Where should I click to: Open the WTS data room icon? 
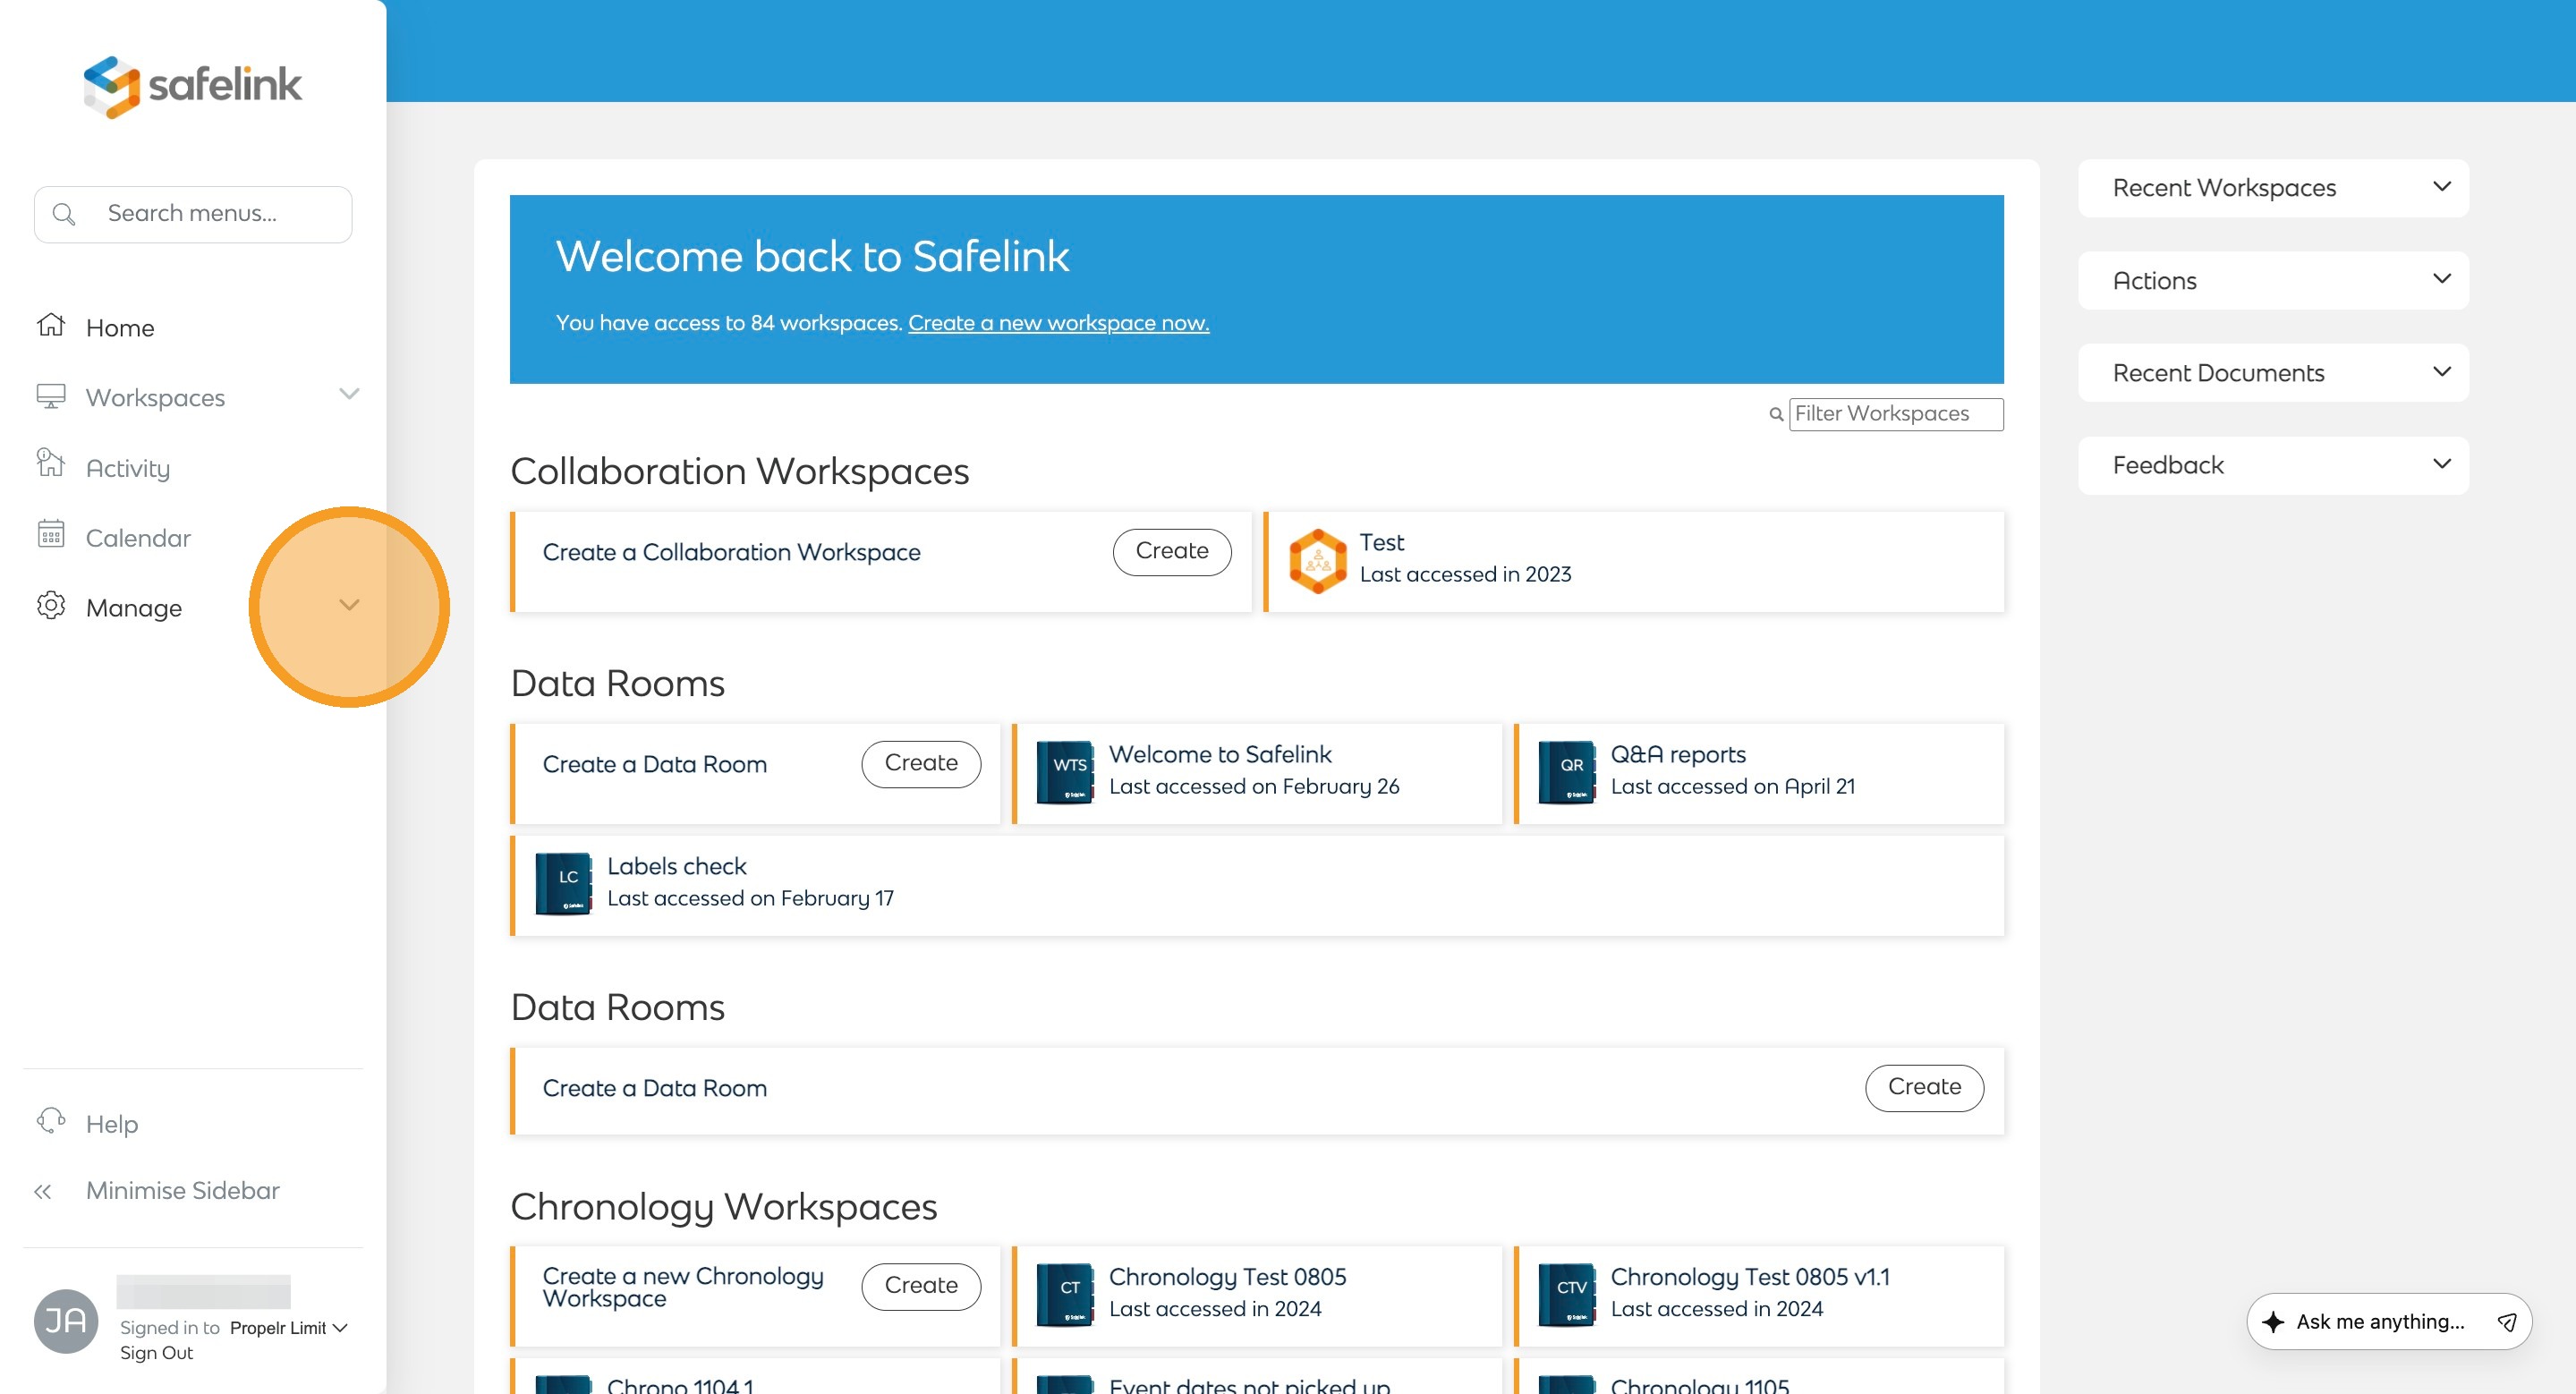pyautogui.click(x=1064, y=772)
